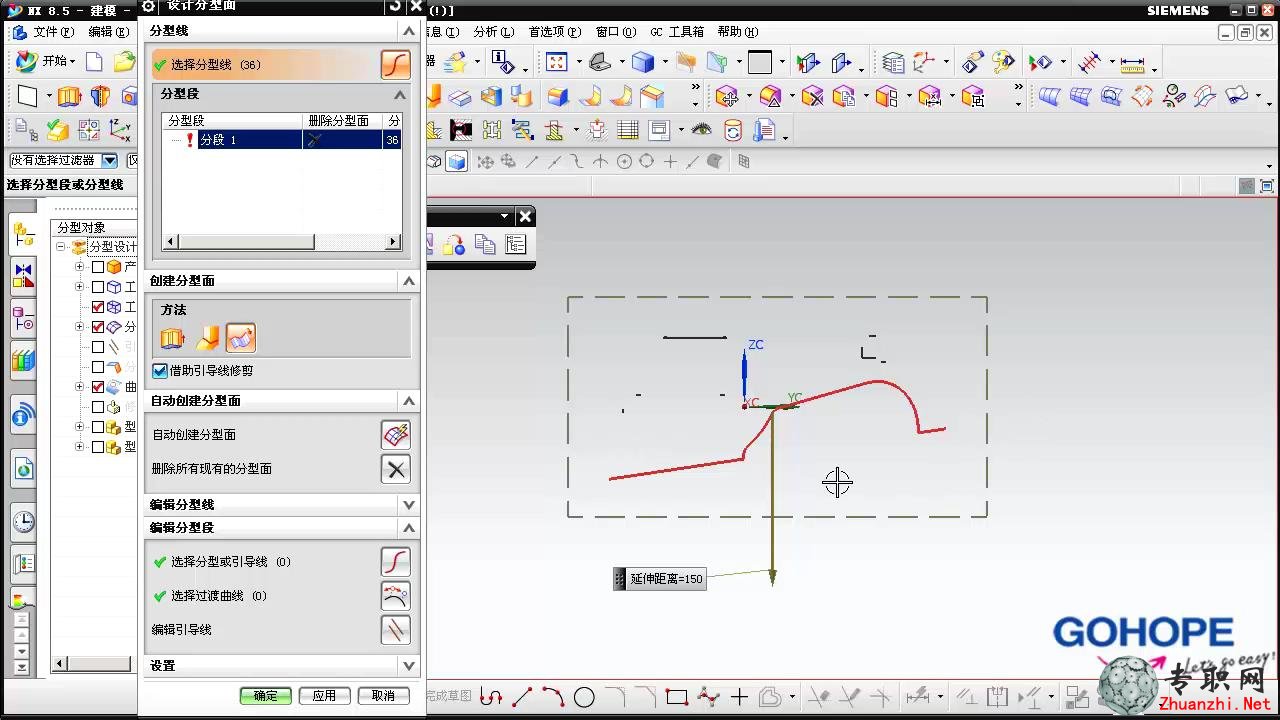Image resolution: width=1280 pixels, height=720 pixels.
Task: Open the Edit menu
Action: coord(108,32)
